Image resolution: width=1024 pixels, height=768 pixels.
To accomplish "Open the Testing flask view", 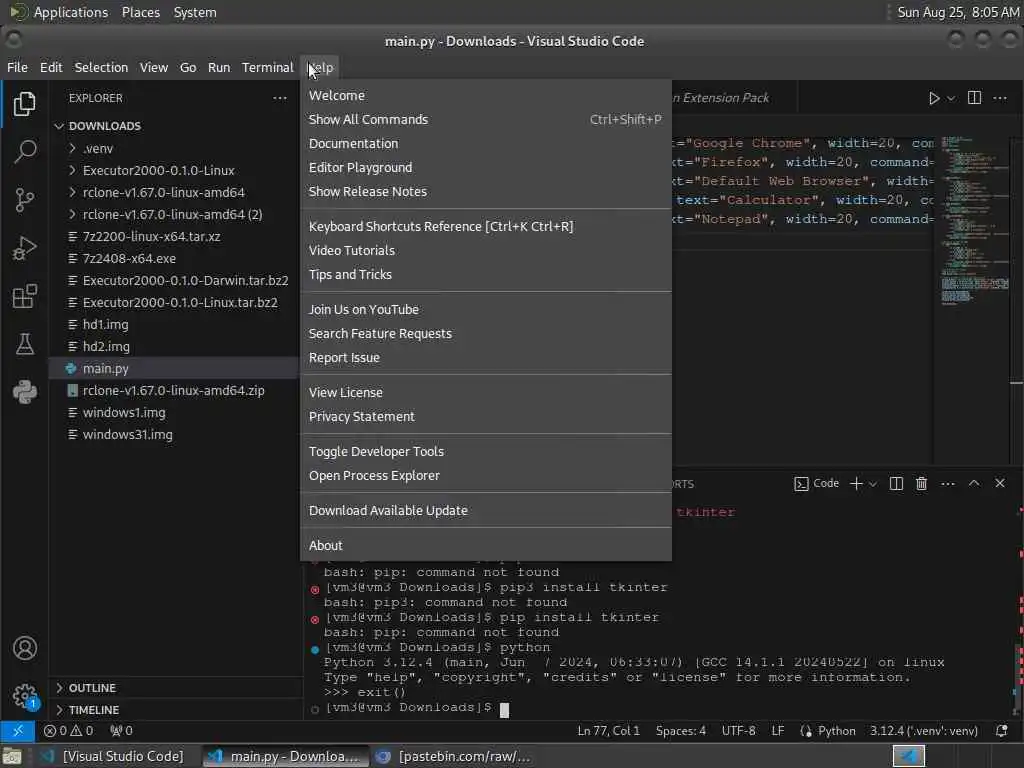I will [x=25, y=344].
